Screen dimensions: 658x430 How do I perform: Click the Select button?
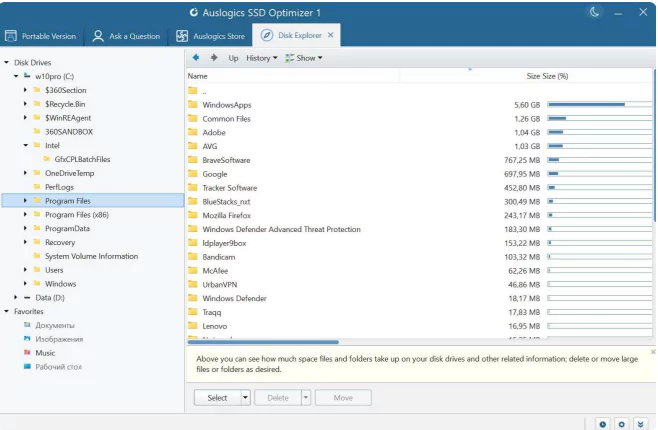pyautogui.click(x=217, y=397)
